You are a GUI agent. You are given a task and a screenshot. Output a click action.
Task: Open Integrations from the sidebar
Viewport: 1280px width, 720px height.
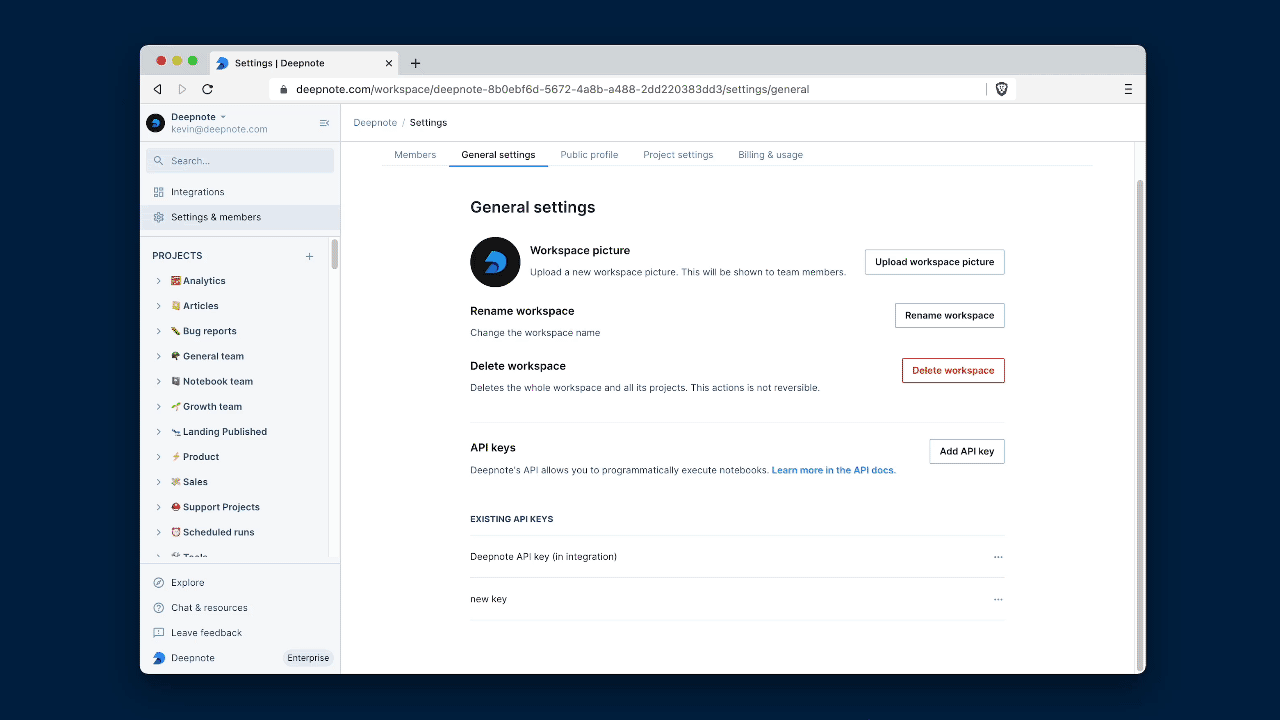197,192
